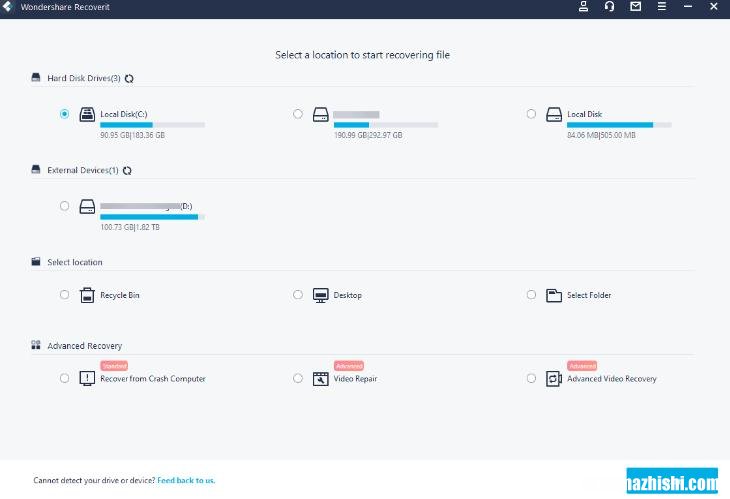Viewport: 730px width, 499px height.
Task: Refresh the External Devices list
Action: tap(127, 171)
